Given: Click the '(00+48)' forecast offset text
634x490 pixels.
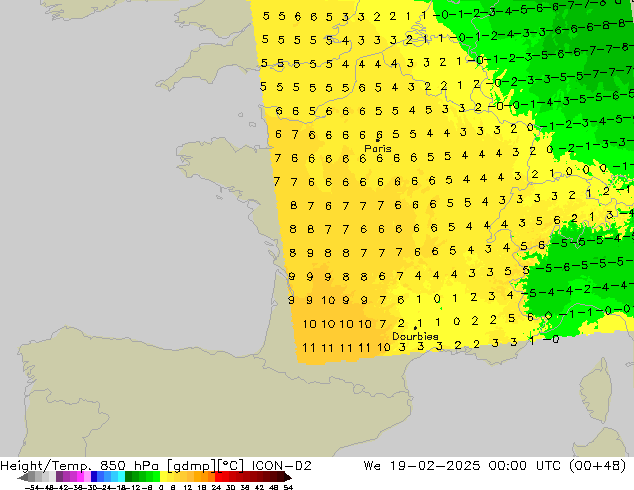Looking at the screenshot, I should pyautogui.click(x=598, y=466).
